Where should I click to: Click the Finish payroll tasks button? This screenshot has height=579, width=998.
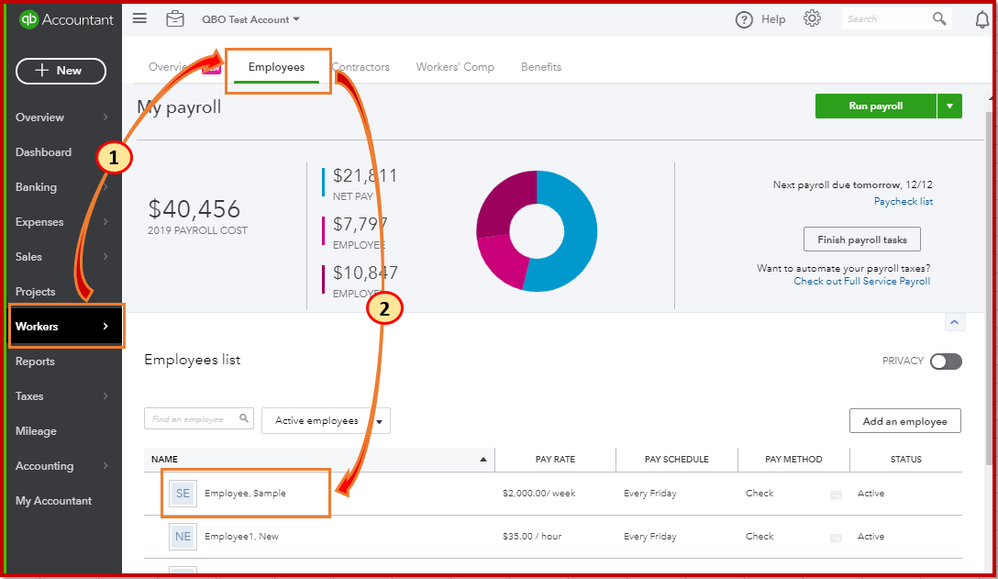(862, 239)
